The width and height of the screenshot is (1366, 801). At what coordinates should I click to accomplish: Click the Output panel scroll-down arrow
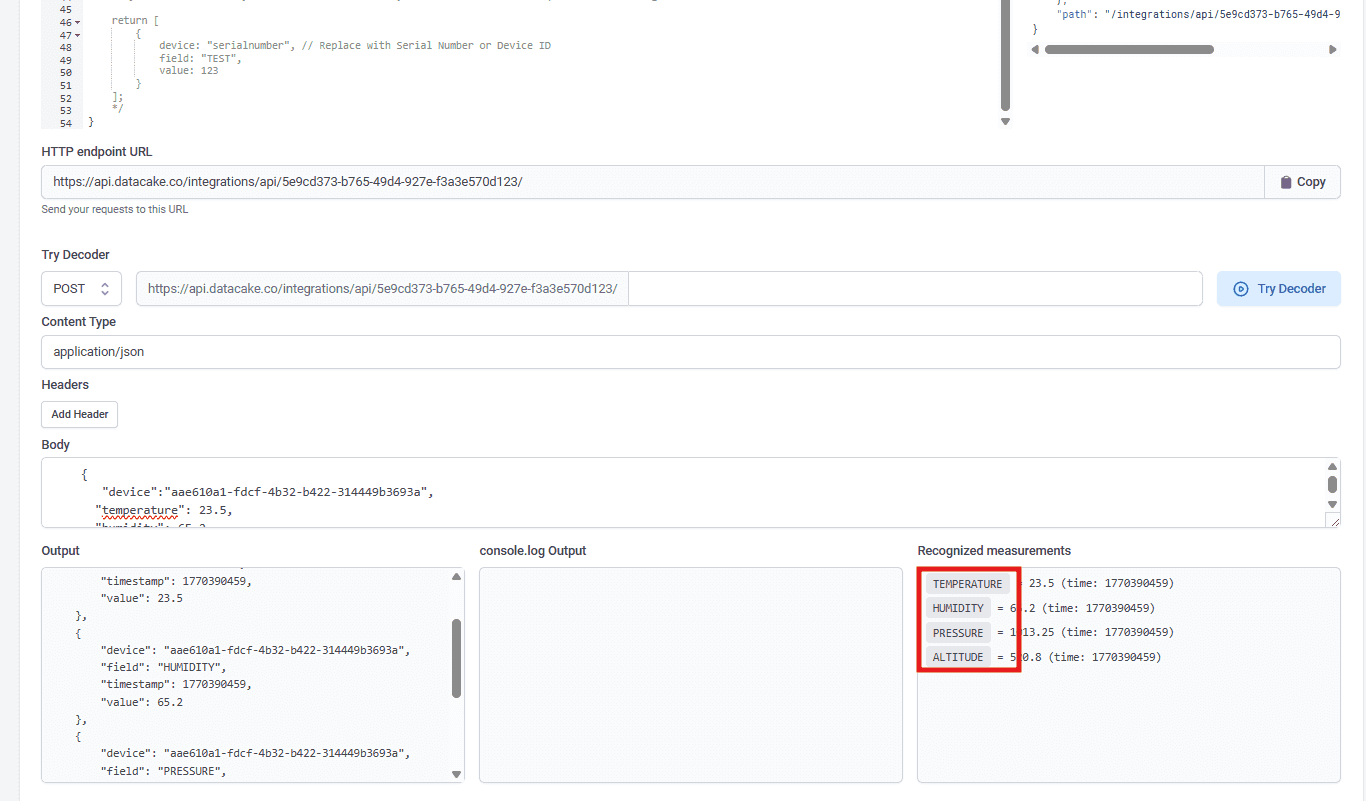[x=457, y=774]
